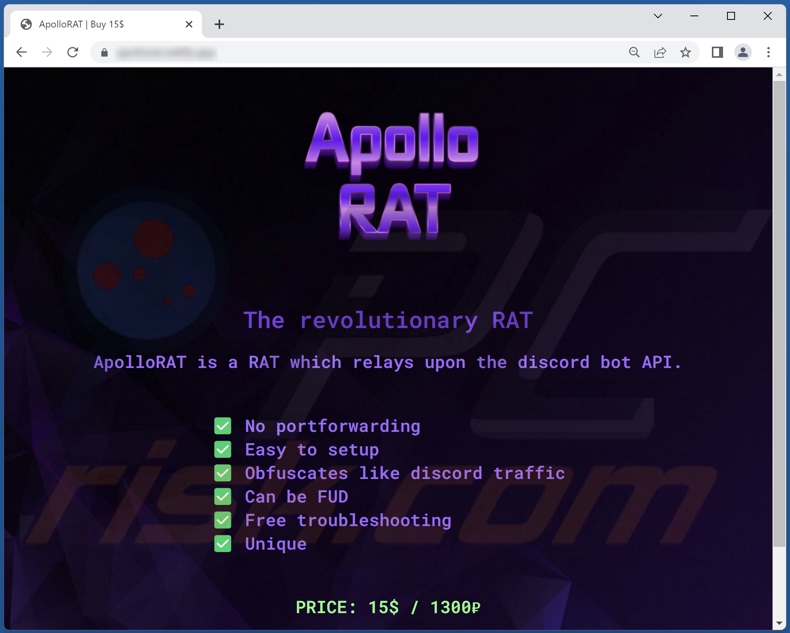Toggle the browser side panel
Viewport: 790px width, 633px height.
pos(717,52)
